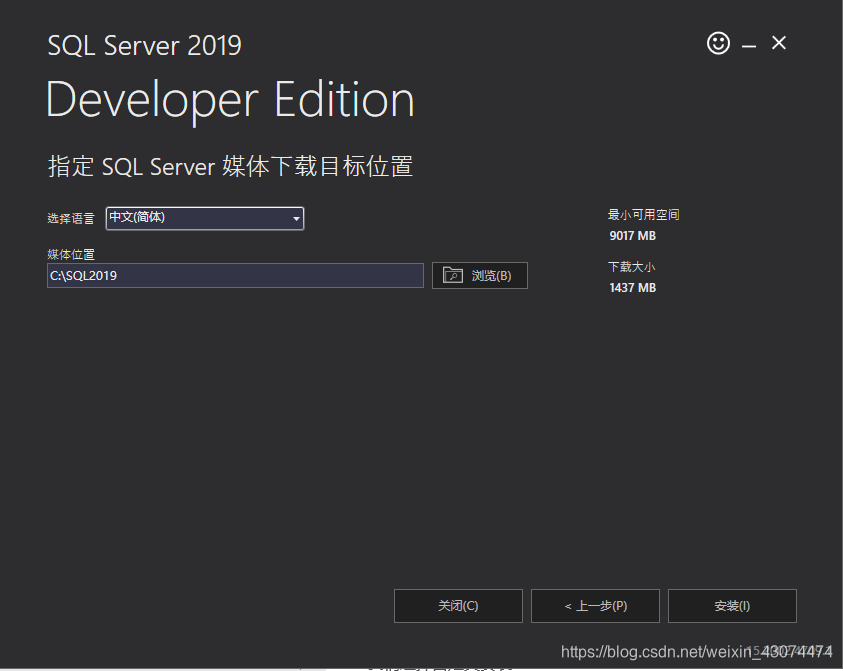This screenshot has width=843, height=671.
Task: Click the 下载大小 label
Action: [631, 267]
